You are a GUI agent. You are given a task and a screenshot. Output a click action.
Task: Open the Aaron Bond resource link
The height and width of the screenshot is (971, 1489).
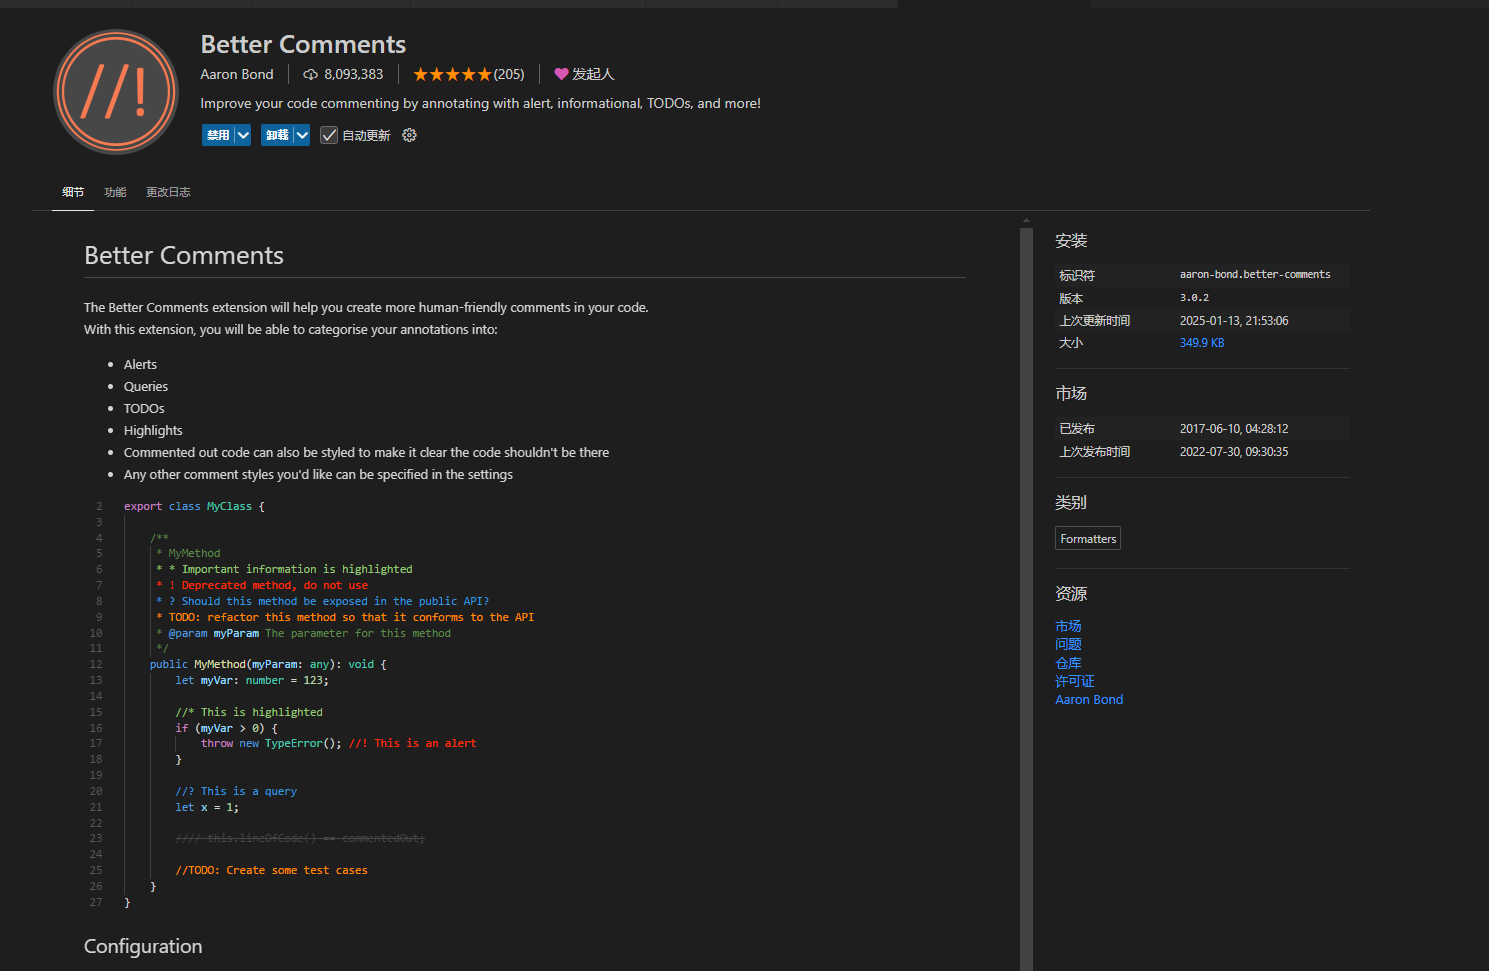coord(1089,699)
